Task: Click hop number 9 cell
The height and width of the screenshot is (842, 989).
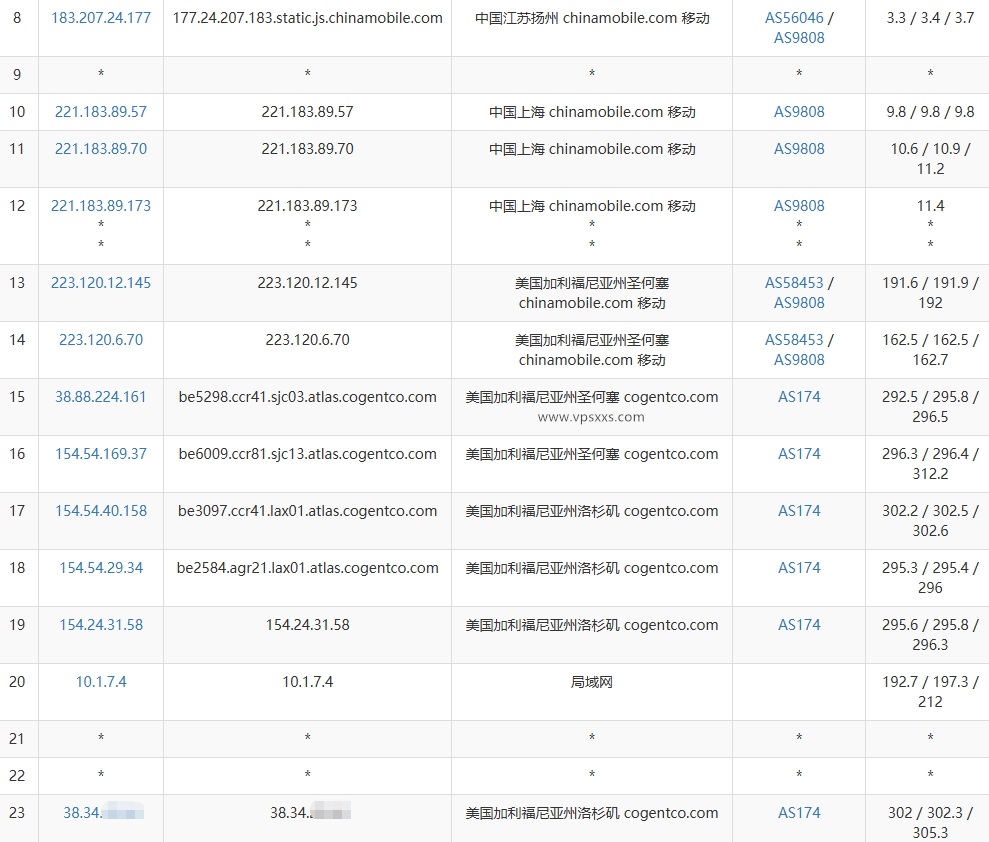Action: point(18,75)
